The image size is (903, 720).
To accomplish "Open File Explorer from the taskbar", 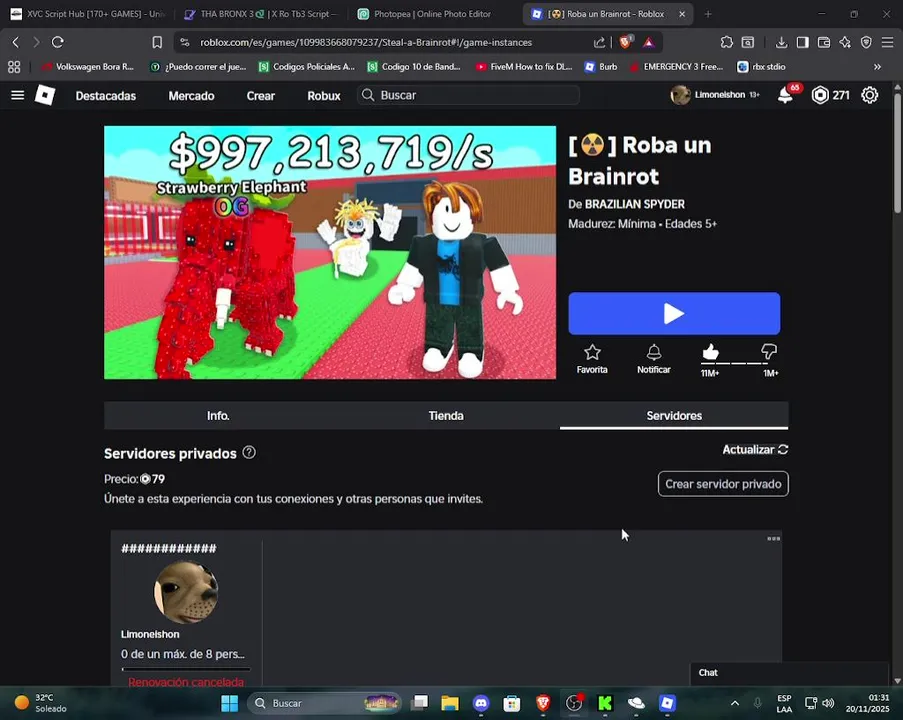I will pos(450,703).
